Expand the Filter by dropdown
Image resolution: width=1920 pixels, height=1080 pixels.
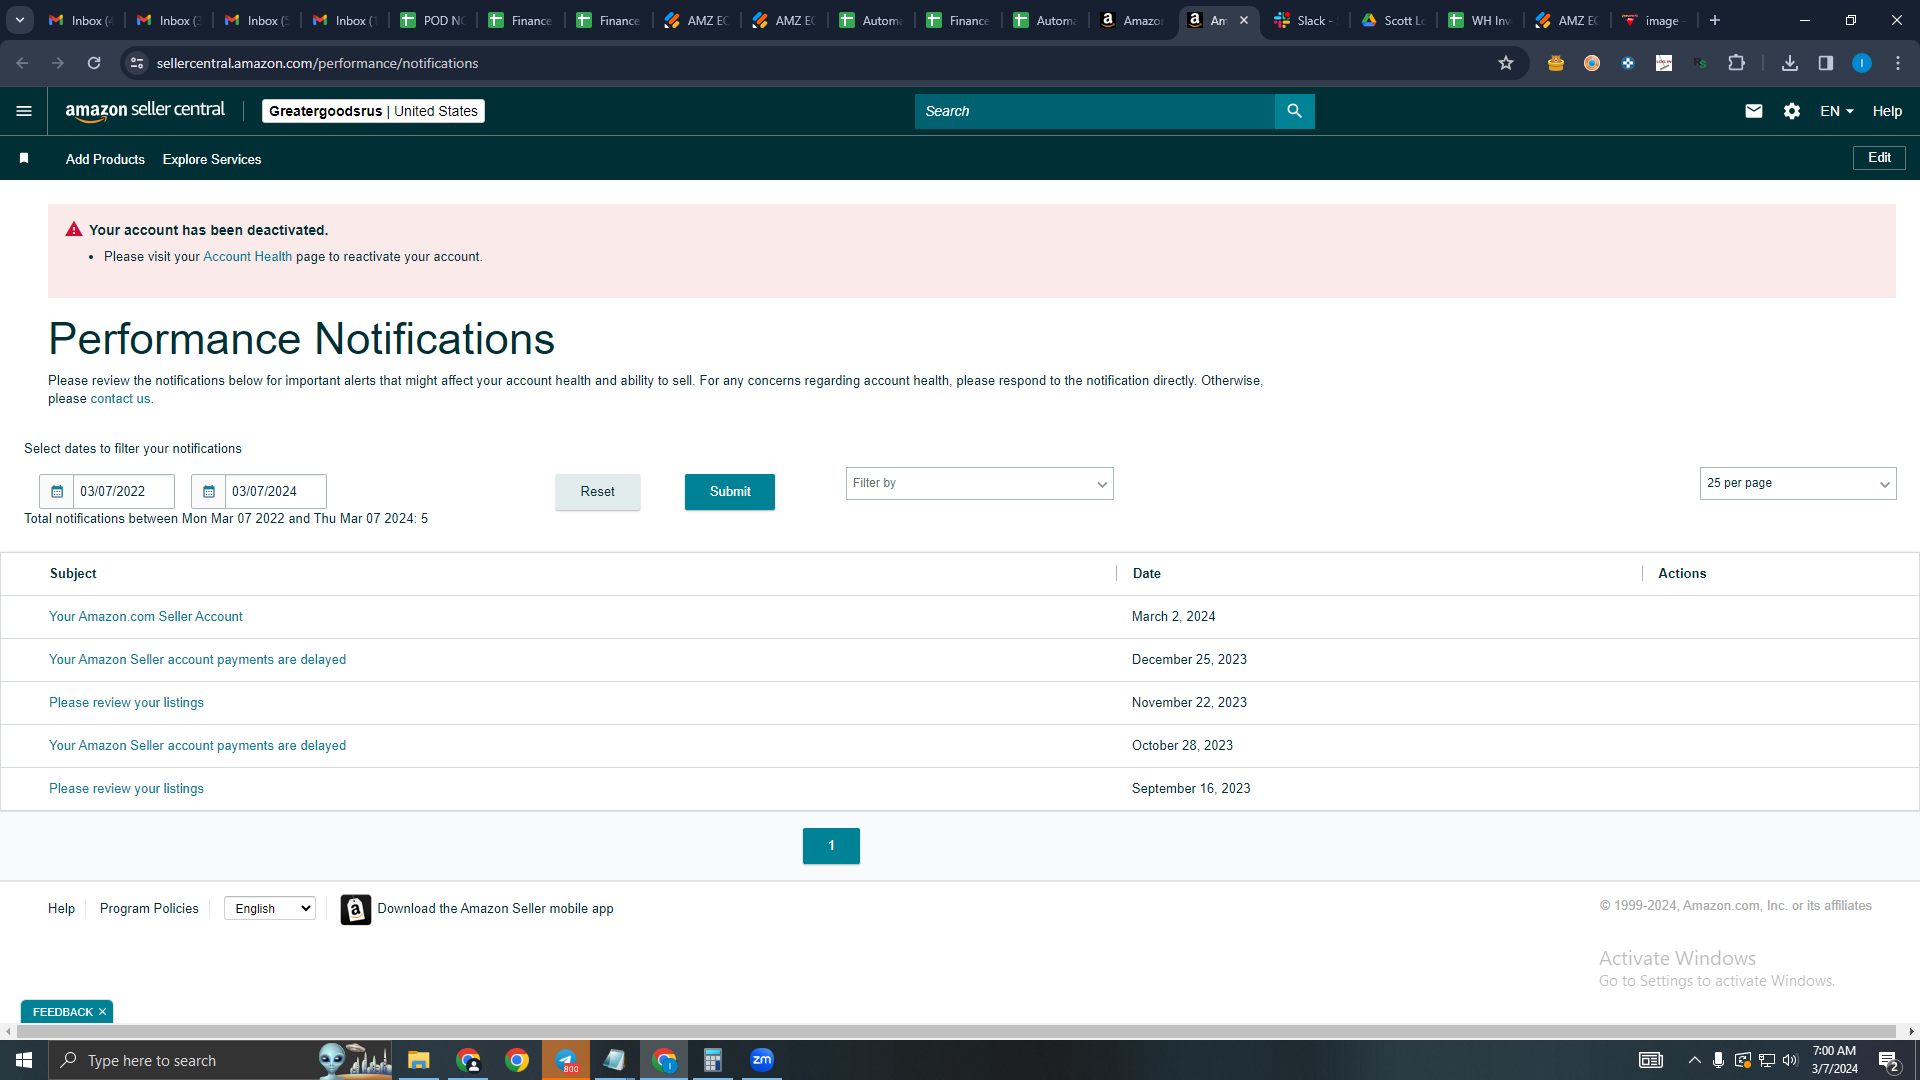pos(979,484)
